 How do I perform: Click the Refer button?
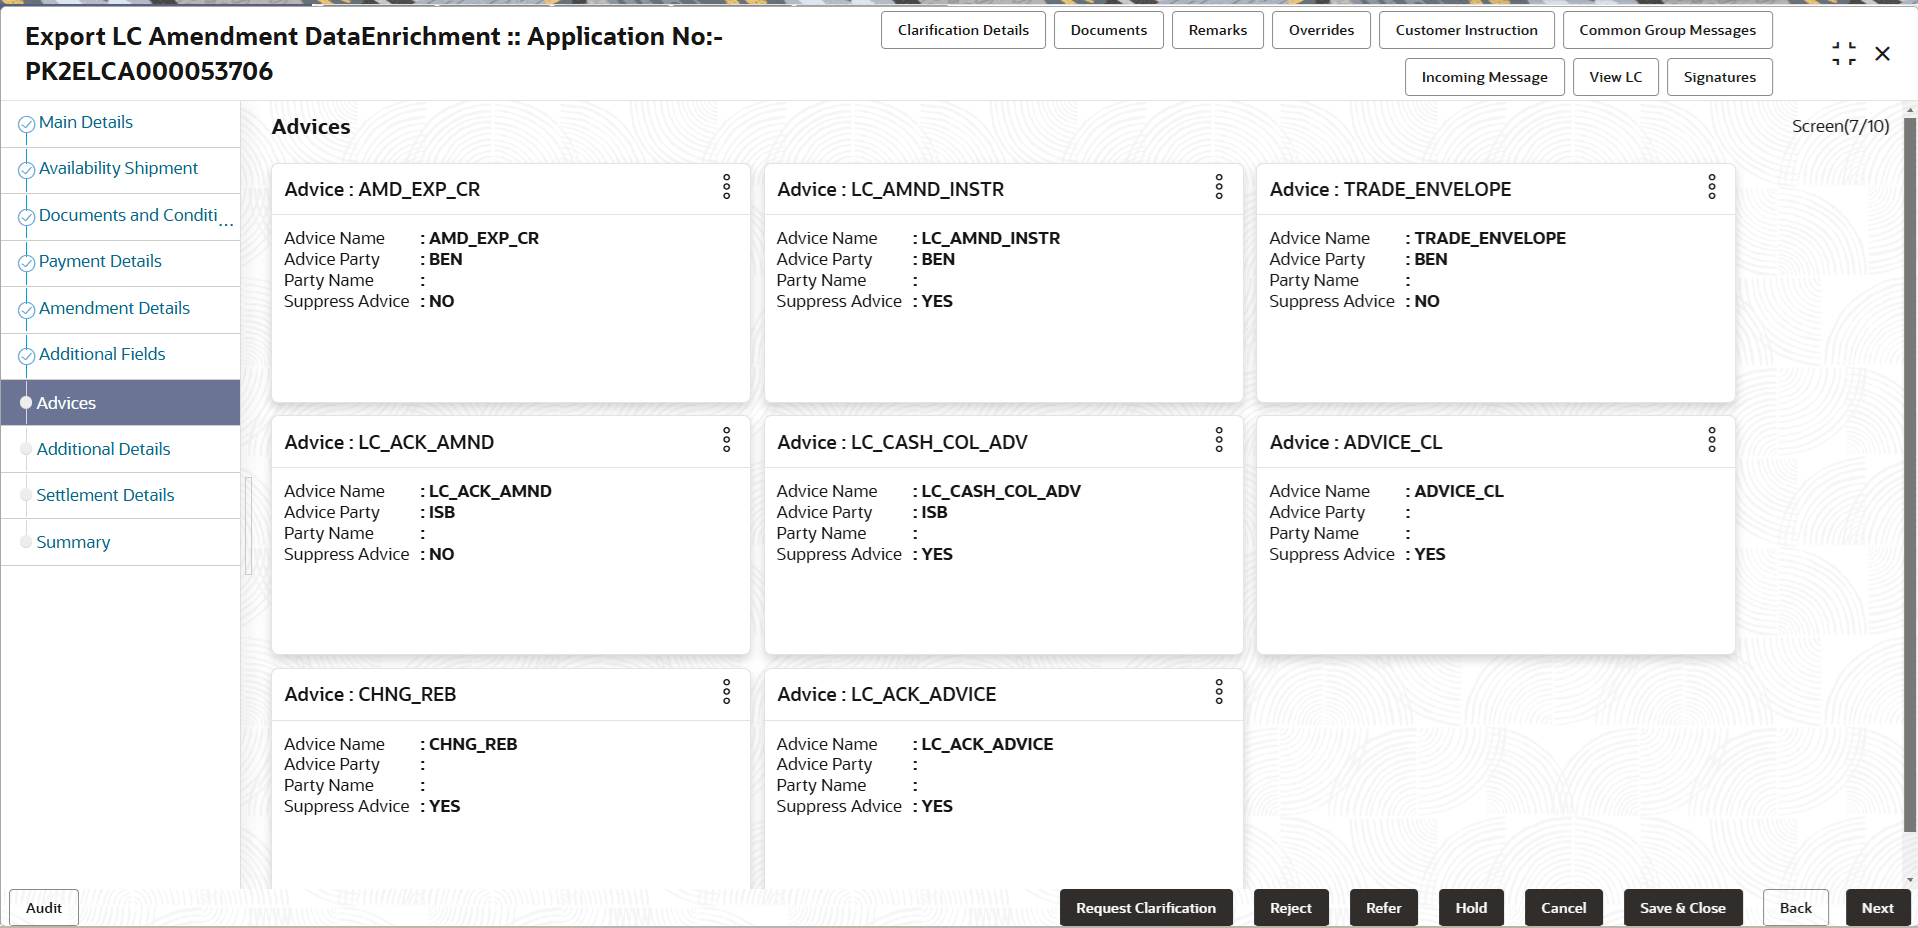click(1384, 908)
